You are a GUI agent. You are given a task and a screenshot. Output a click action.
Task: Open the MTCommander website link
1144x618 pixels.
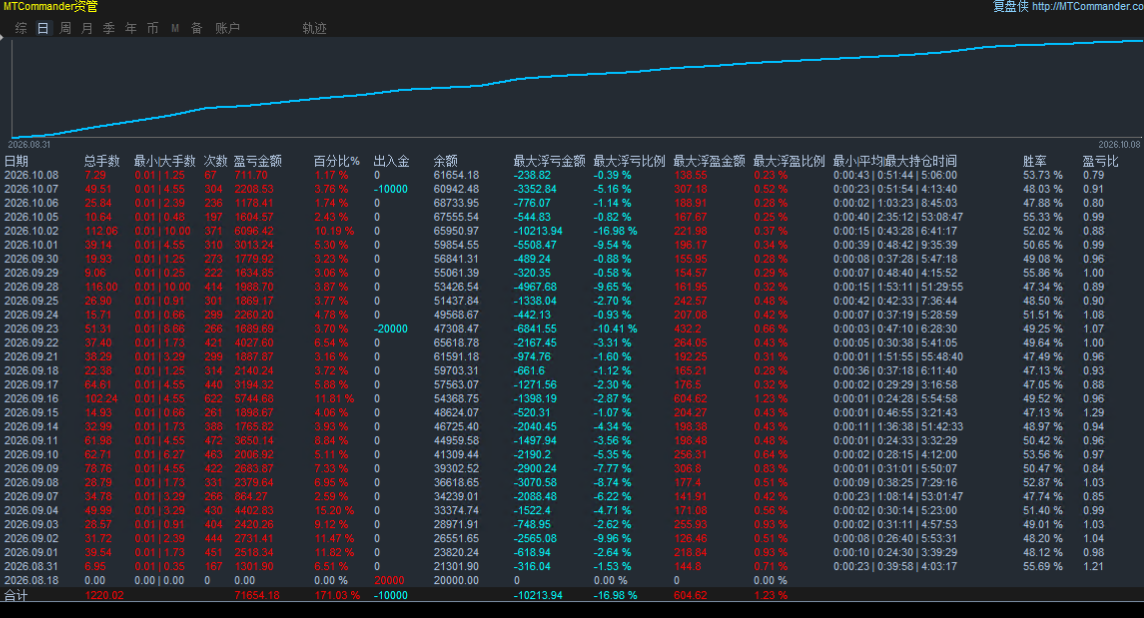click(x=1088, y=7)
